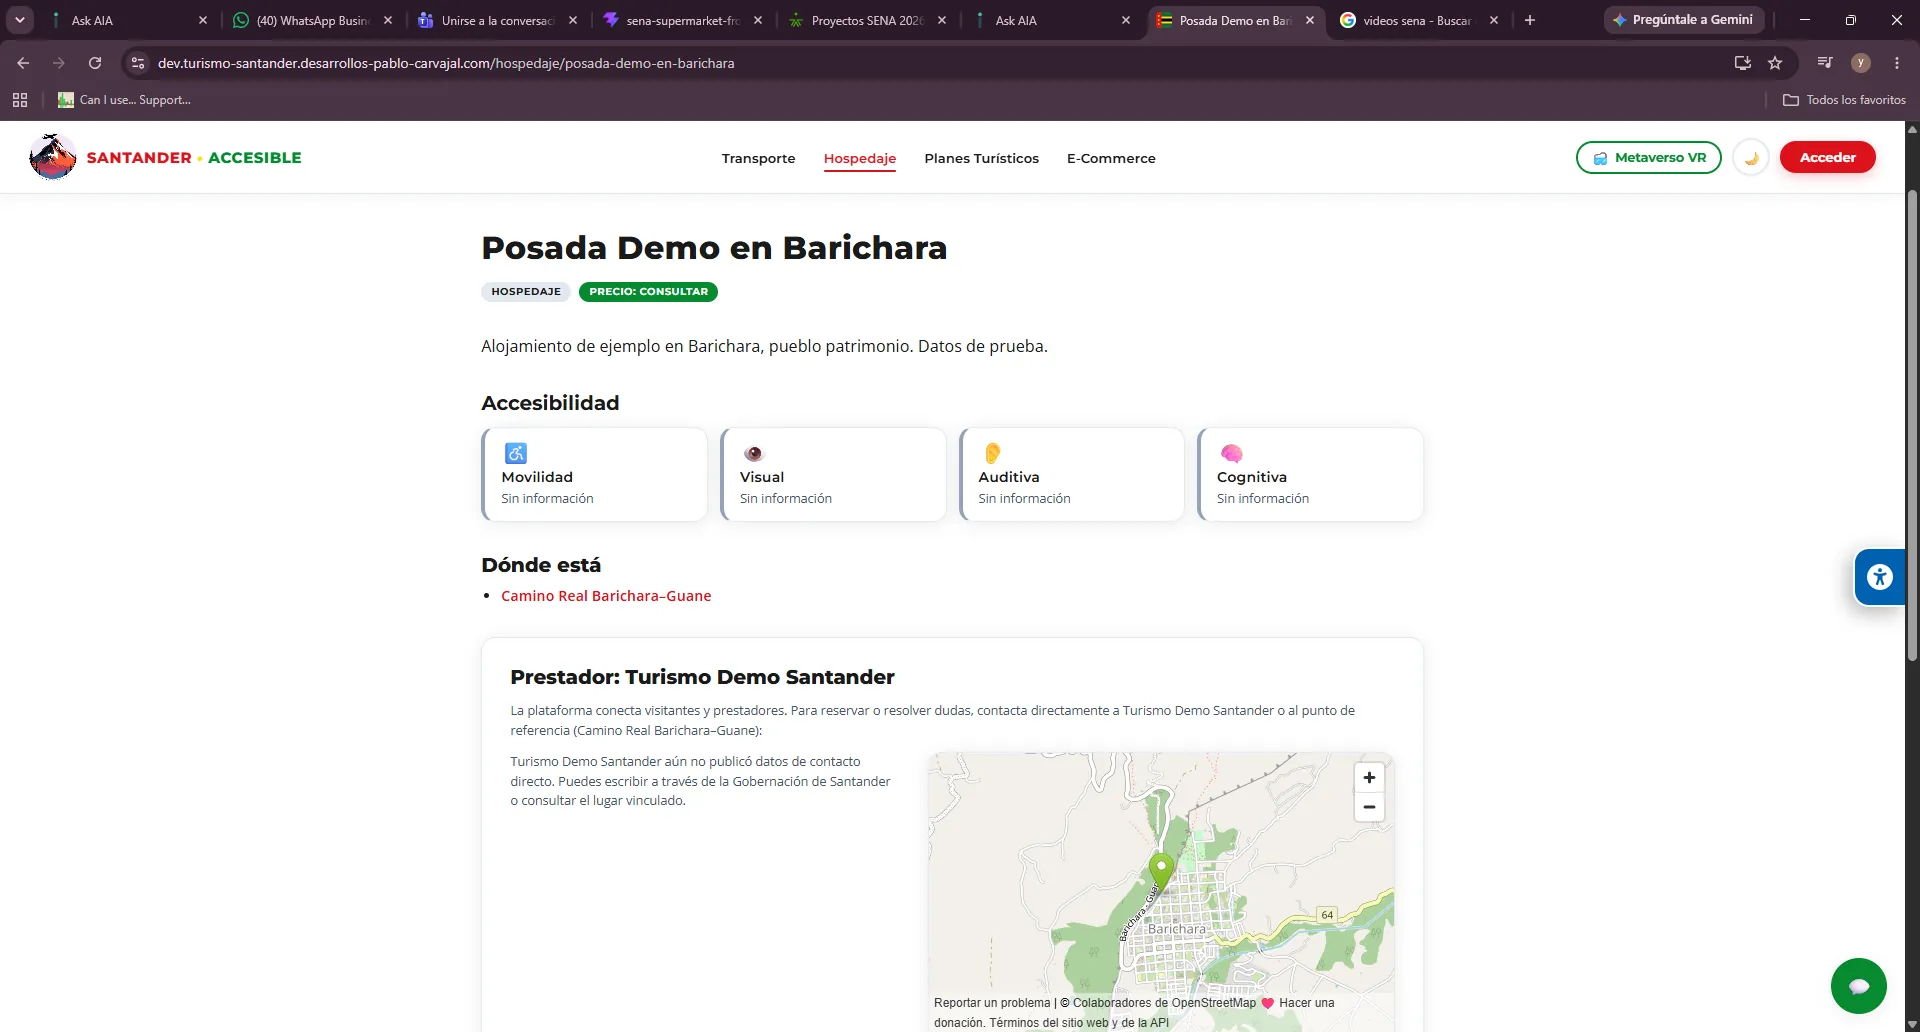Open the accessibility widget button
The width and height of the screenshot is (1920, 1032).
[1880, 577]
